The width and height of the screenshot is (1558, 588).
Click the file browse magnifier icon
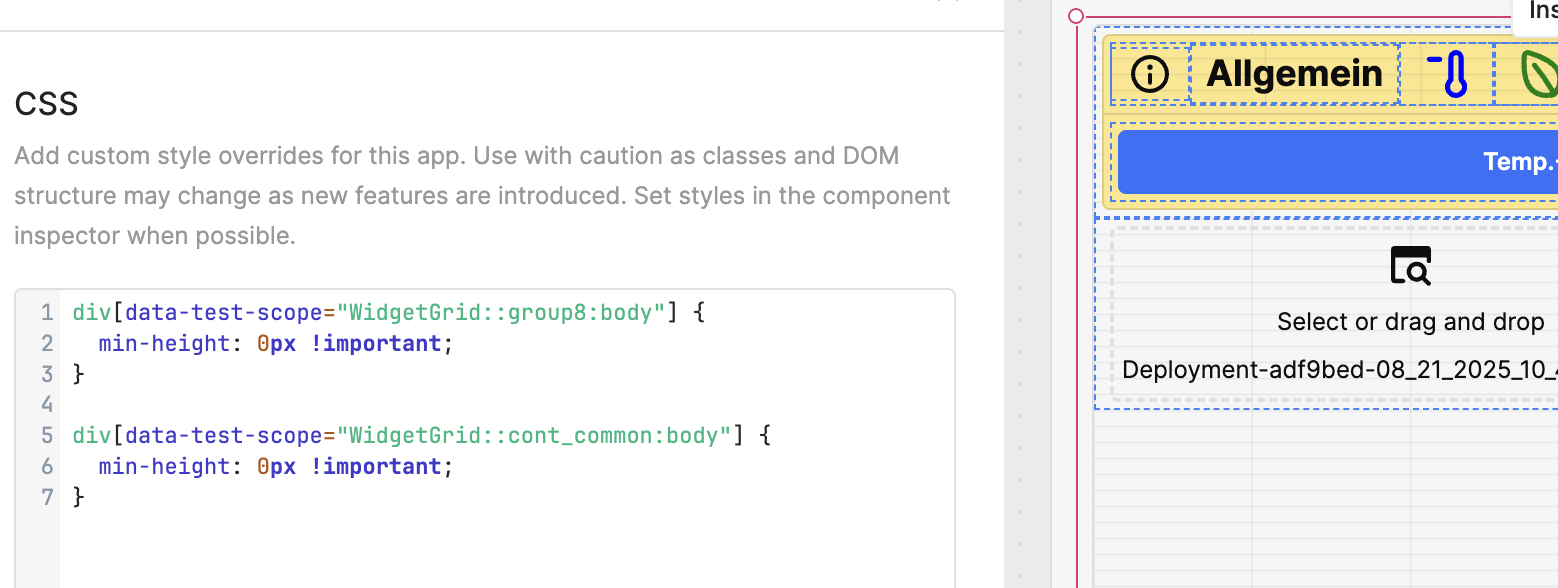[x=1411, y=266]
